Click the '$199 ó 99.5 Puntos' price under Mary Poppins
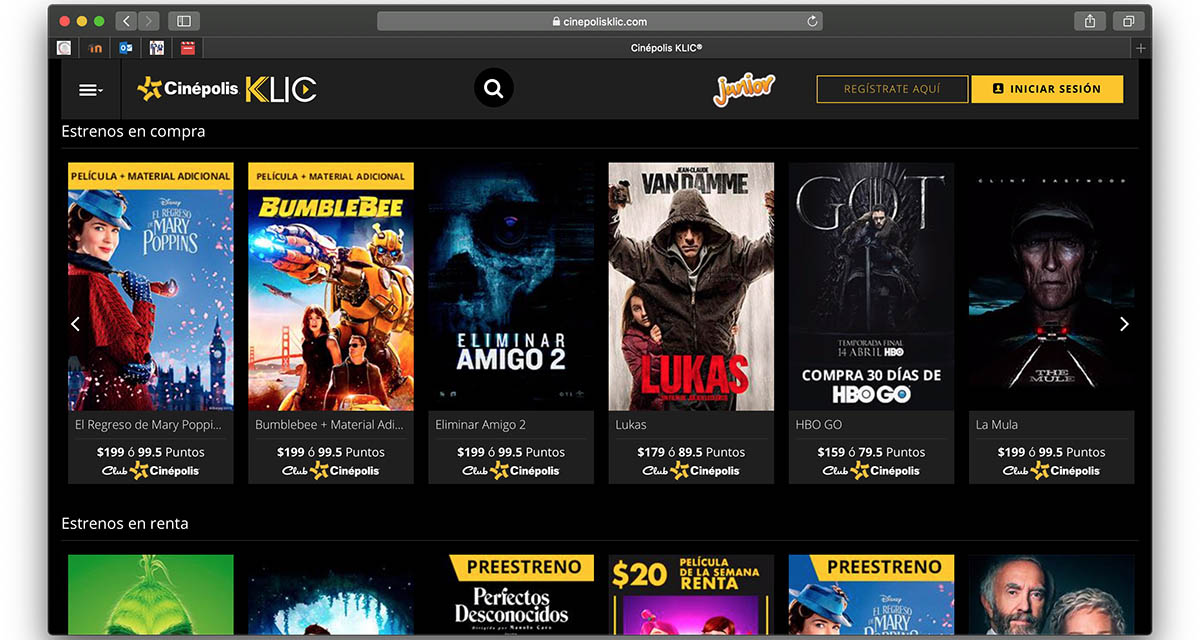The width and height of the screenshot is (1200, 640). coord(151,452)
